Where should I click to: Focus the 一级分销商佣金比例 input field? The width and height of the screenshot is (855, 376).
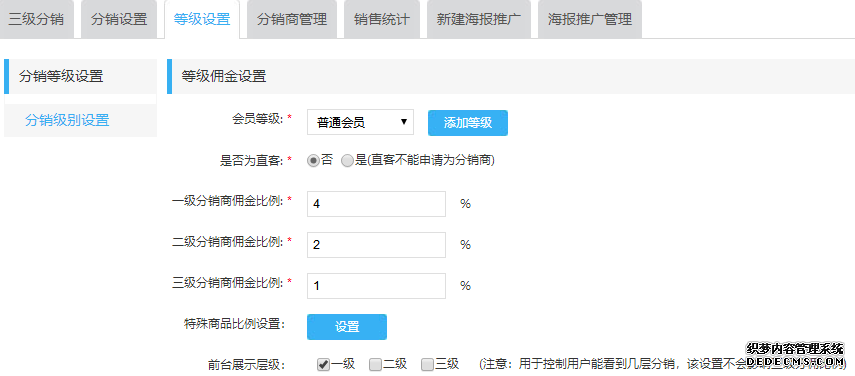pyautogui.click(x=376, y=204)
